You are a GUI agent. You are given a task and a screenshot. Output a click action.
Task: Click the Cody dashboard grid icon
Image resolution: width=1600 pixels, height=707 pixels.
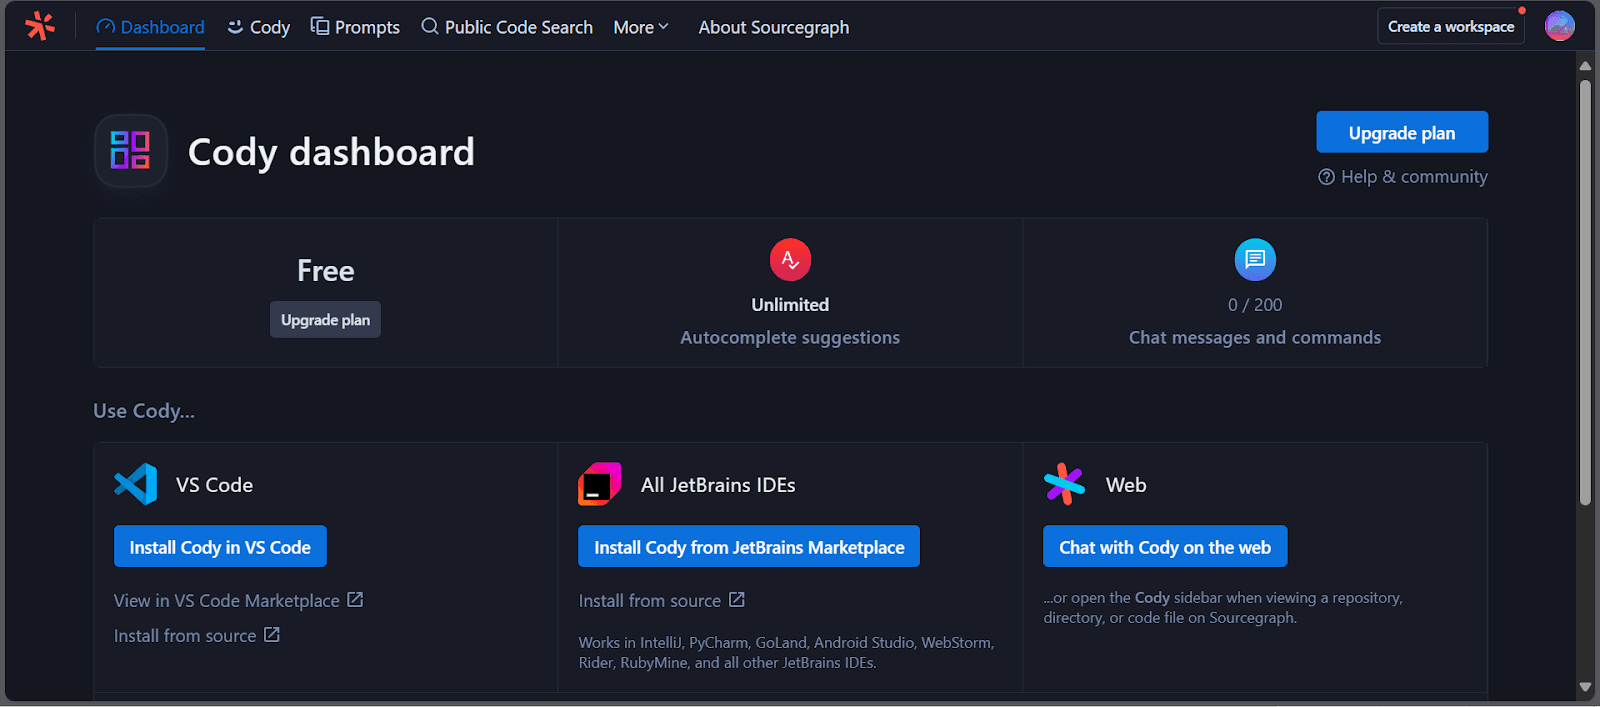tap(130, 151)
